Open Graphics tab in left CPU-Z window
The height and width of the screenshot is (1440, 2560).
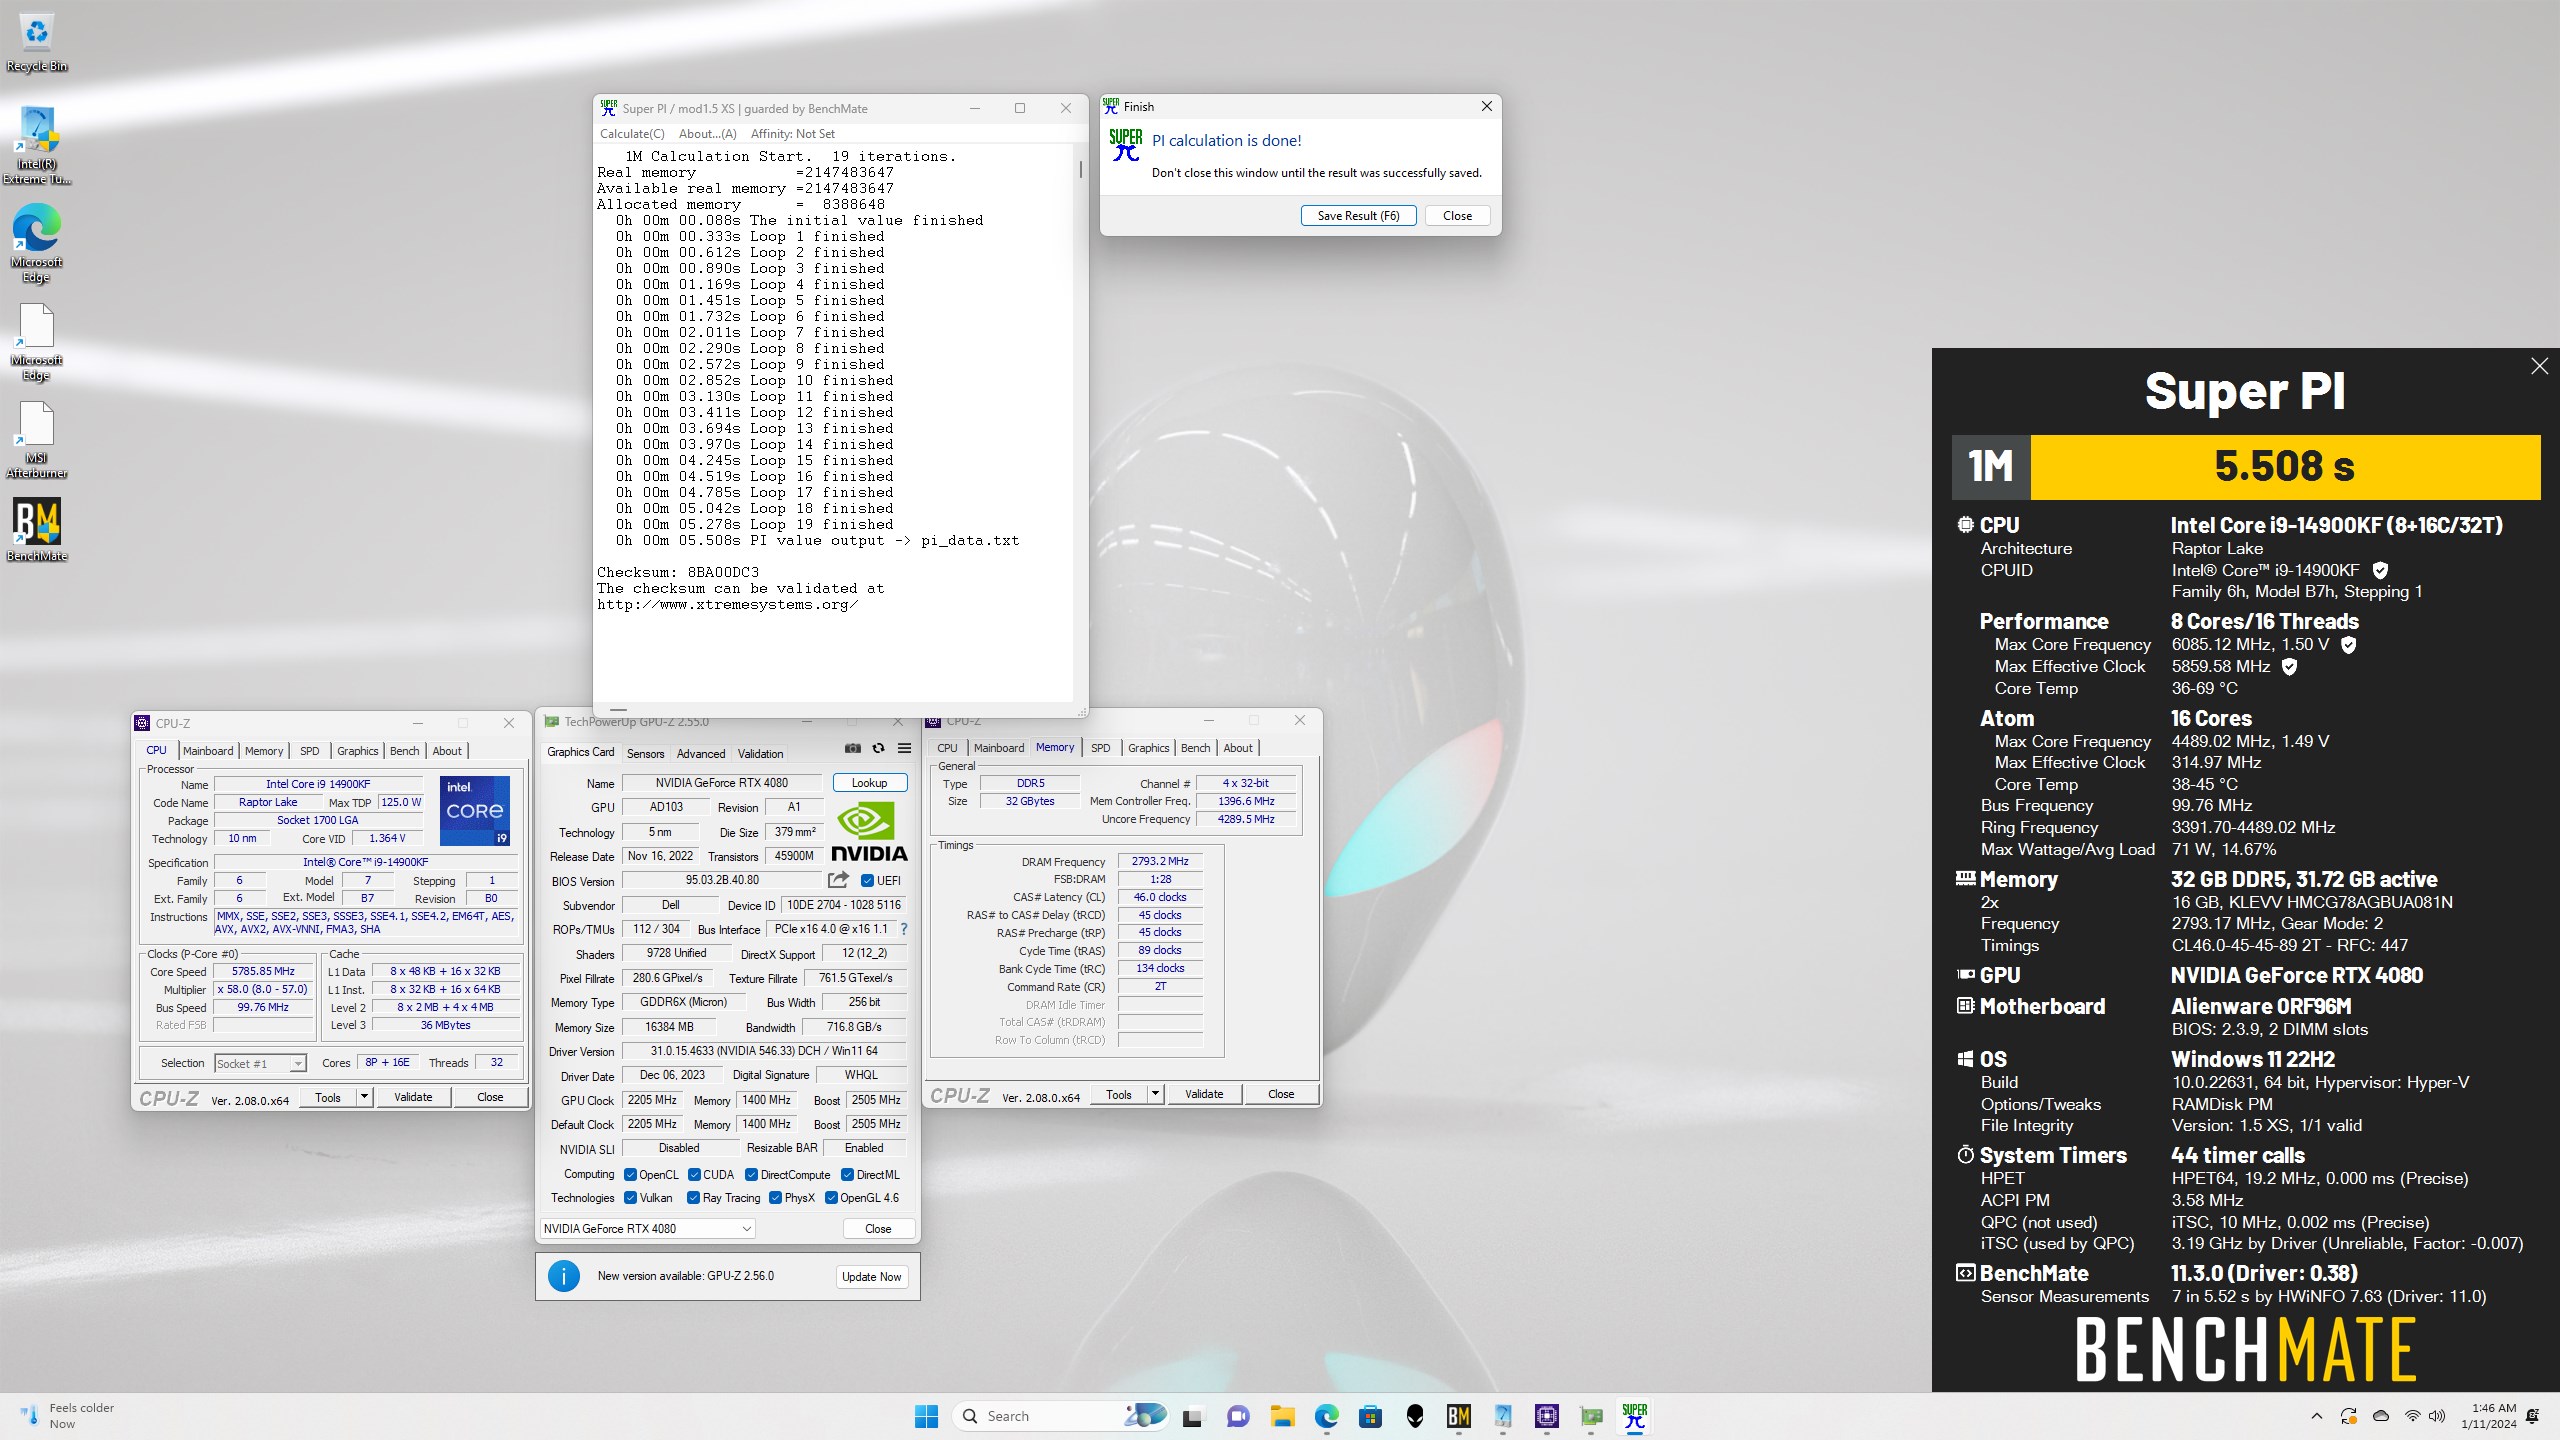(x=357, y=751)
